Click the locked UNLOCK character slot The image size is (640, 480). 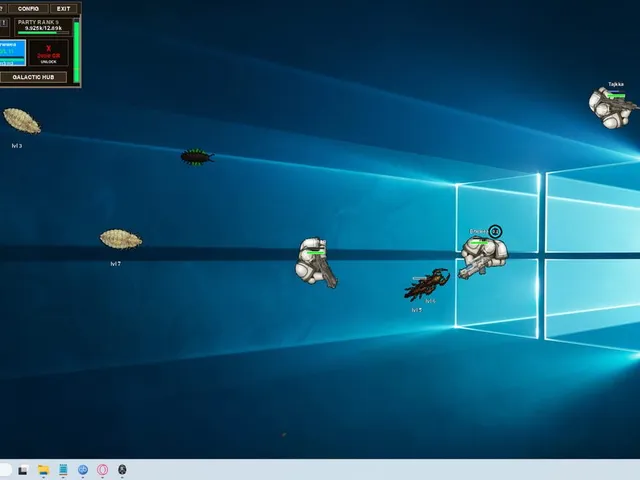pos(49,53)
